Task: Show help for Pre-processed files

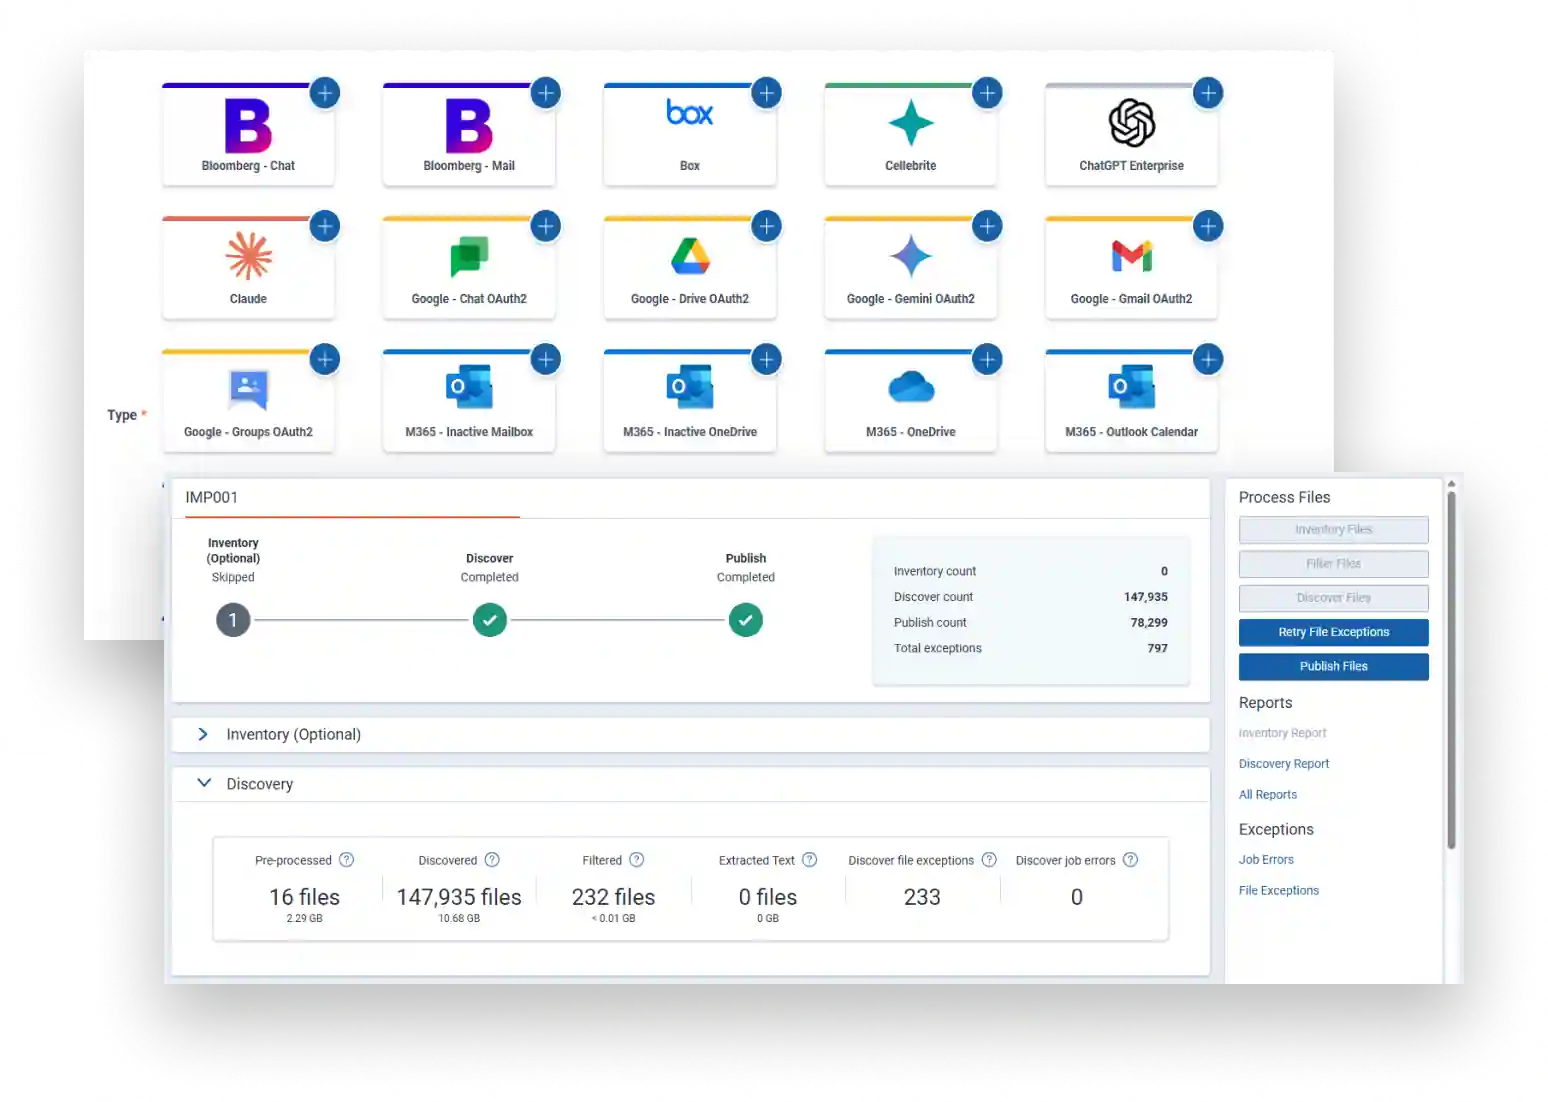Action: click(347, 860)
